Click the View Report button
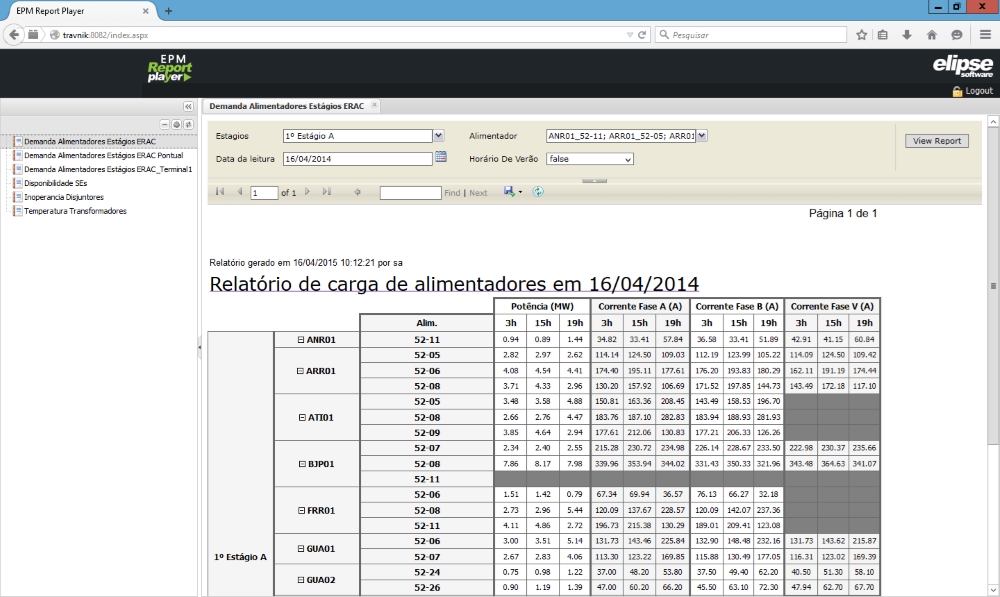Image resolution: width=1000 pixels, height=597 pixels. (x=937, y=141)
